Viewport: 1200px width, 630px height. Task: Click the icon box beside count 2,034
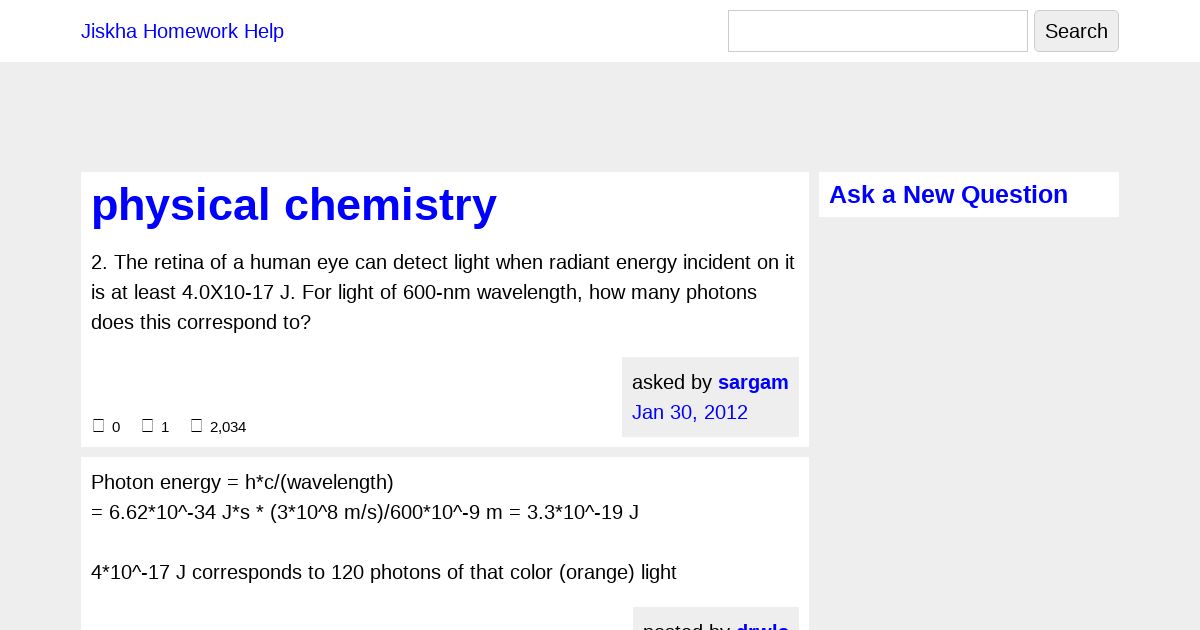(196, 426)
